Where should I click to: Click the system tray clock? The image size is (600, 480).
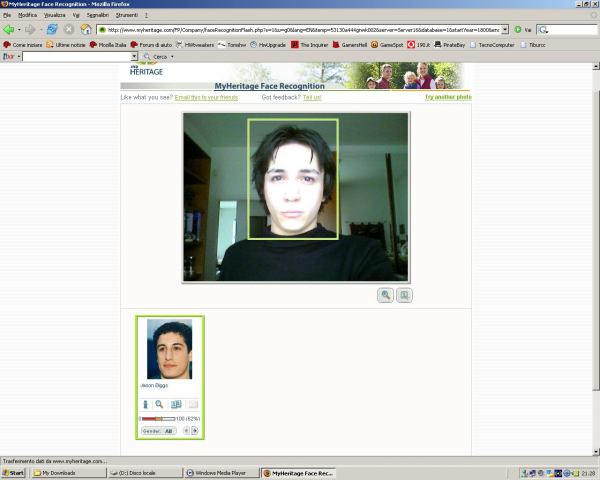coord(589,473)
